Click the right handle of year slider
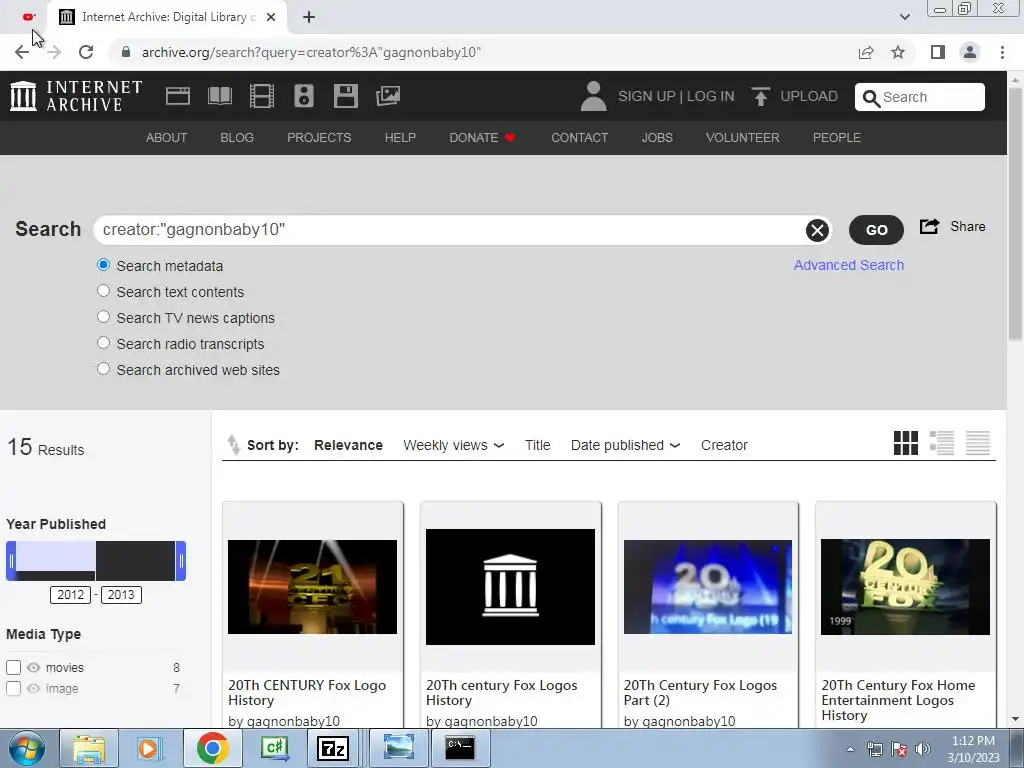1024x768 pixels. (x=181, y=560)
